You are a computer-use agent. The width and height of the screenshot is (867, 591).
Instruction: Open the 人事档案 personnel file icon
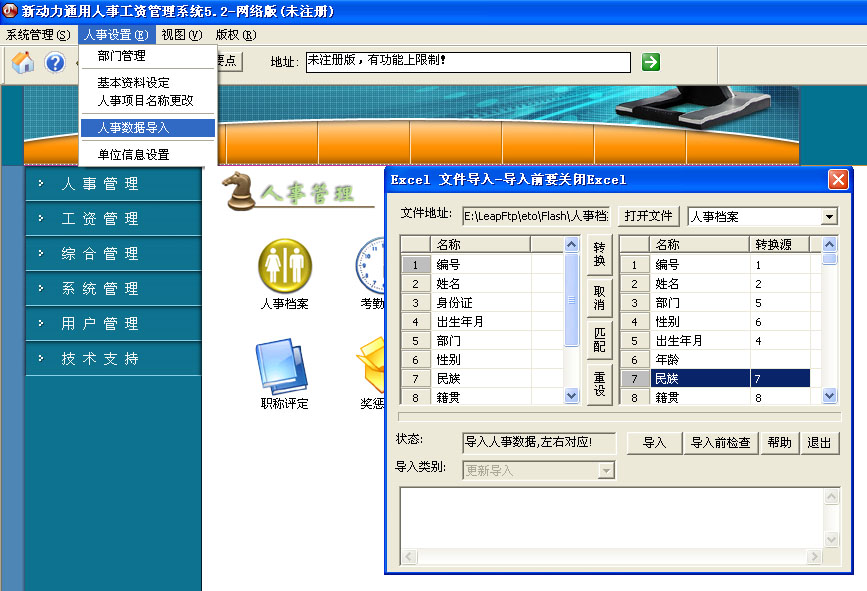pos(285,266)
